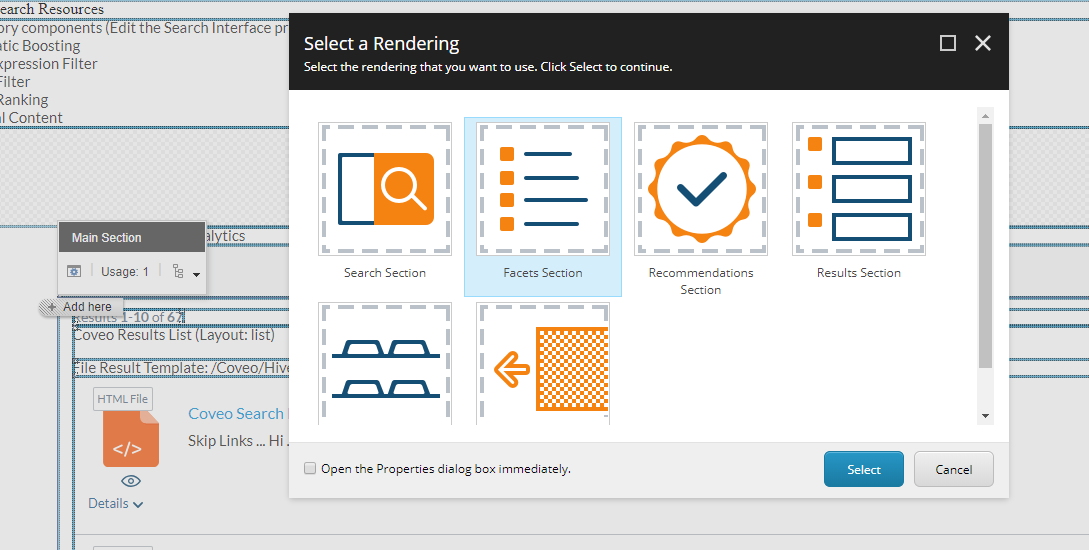Image resolution: width=1089 pixels, height=550 pixels.
Task: Enable Open the Properties dialog box immediately
Action: [x=311, y=468]
